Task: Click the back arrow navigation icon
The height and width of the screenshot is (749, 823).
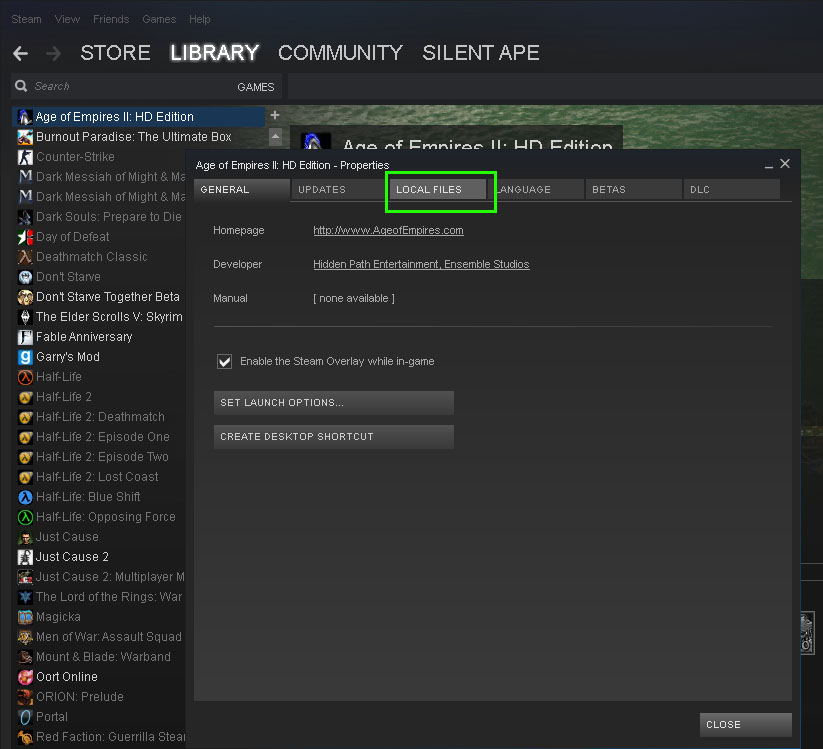Action: pyautogui.click(x=20, y=53)
